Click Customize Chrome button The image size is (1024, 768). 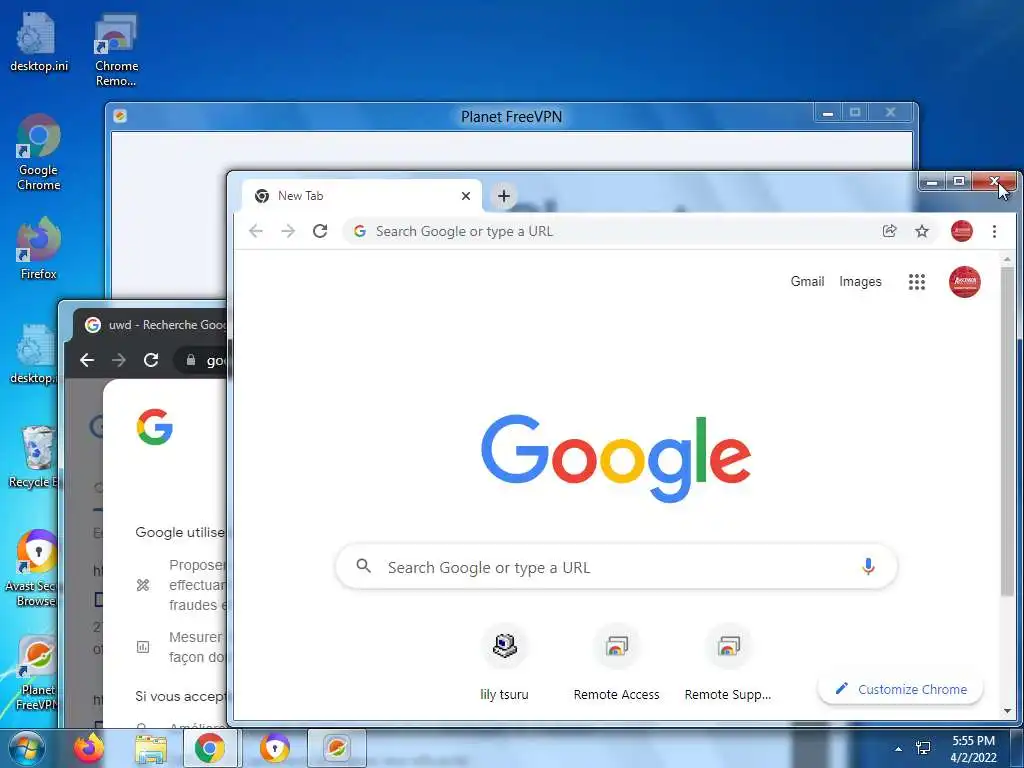click(901, 690)
